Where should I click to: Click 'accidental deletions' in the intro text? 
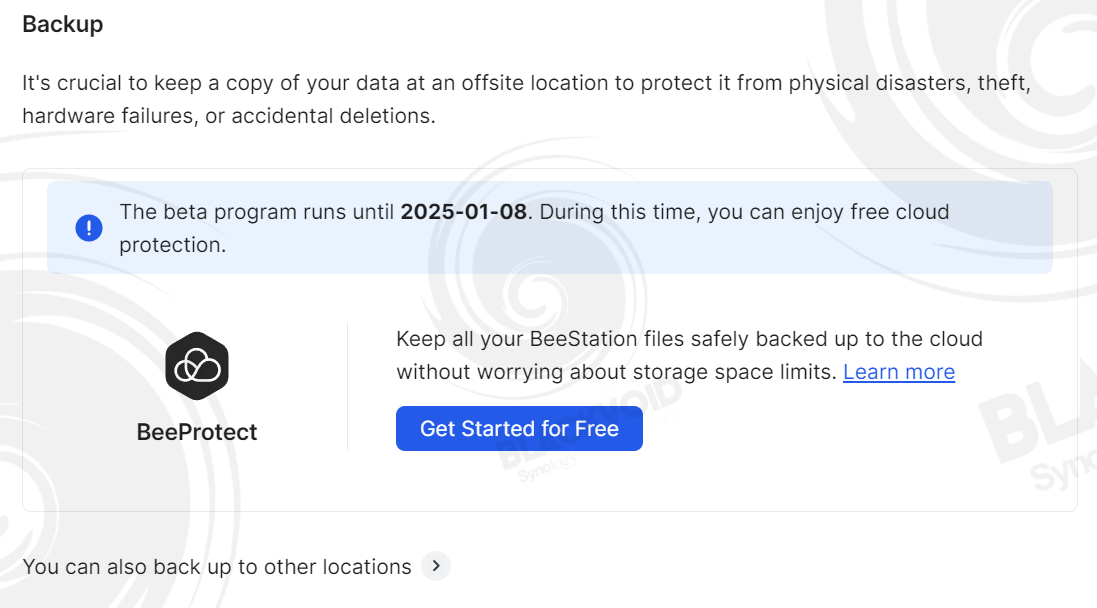(x=333, y=116)
